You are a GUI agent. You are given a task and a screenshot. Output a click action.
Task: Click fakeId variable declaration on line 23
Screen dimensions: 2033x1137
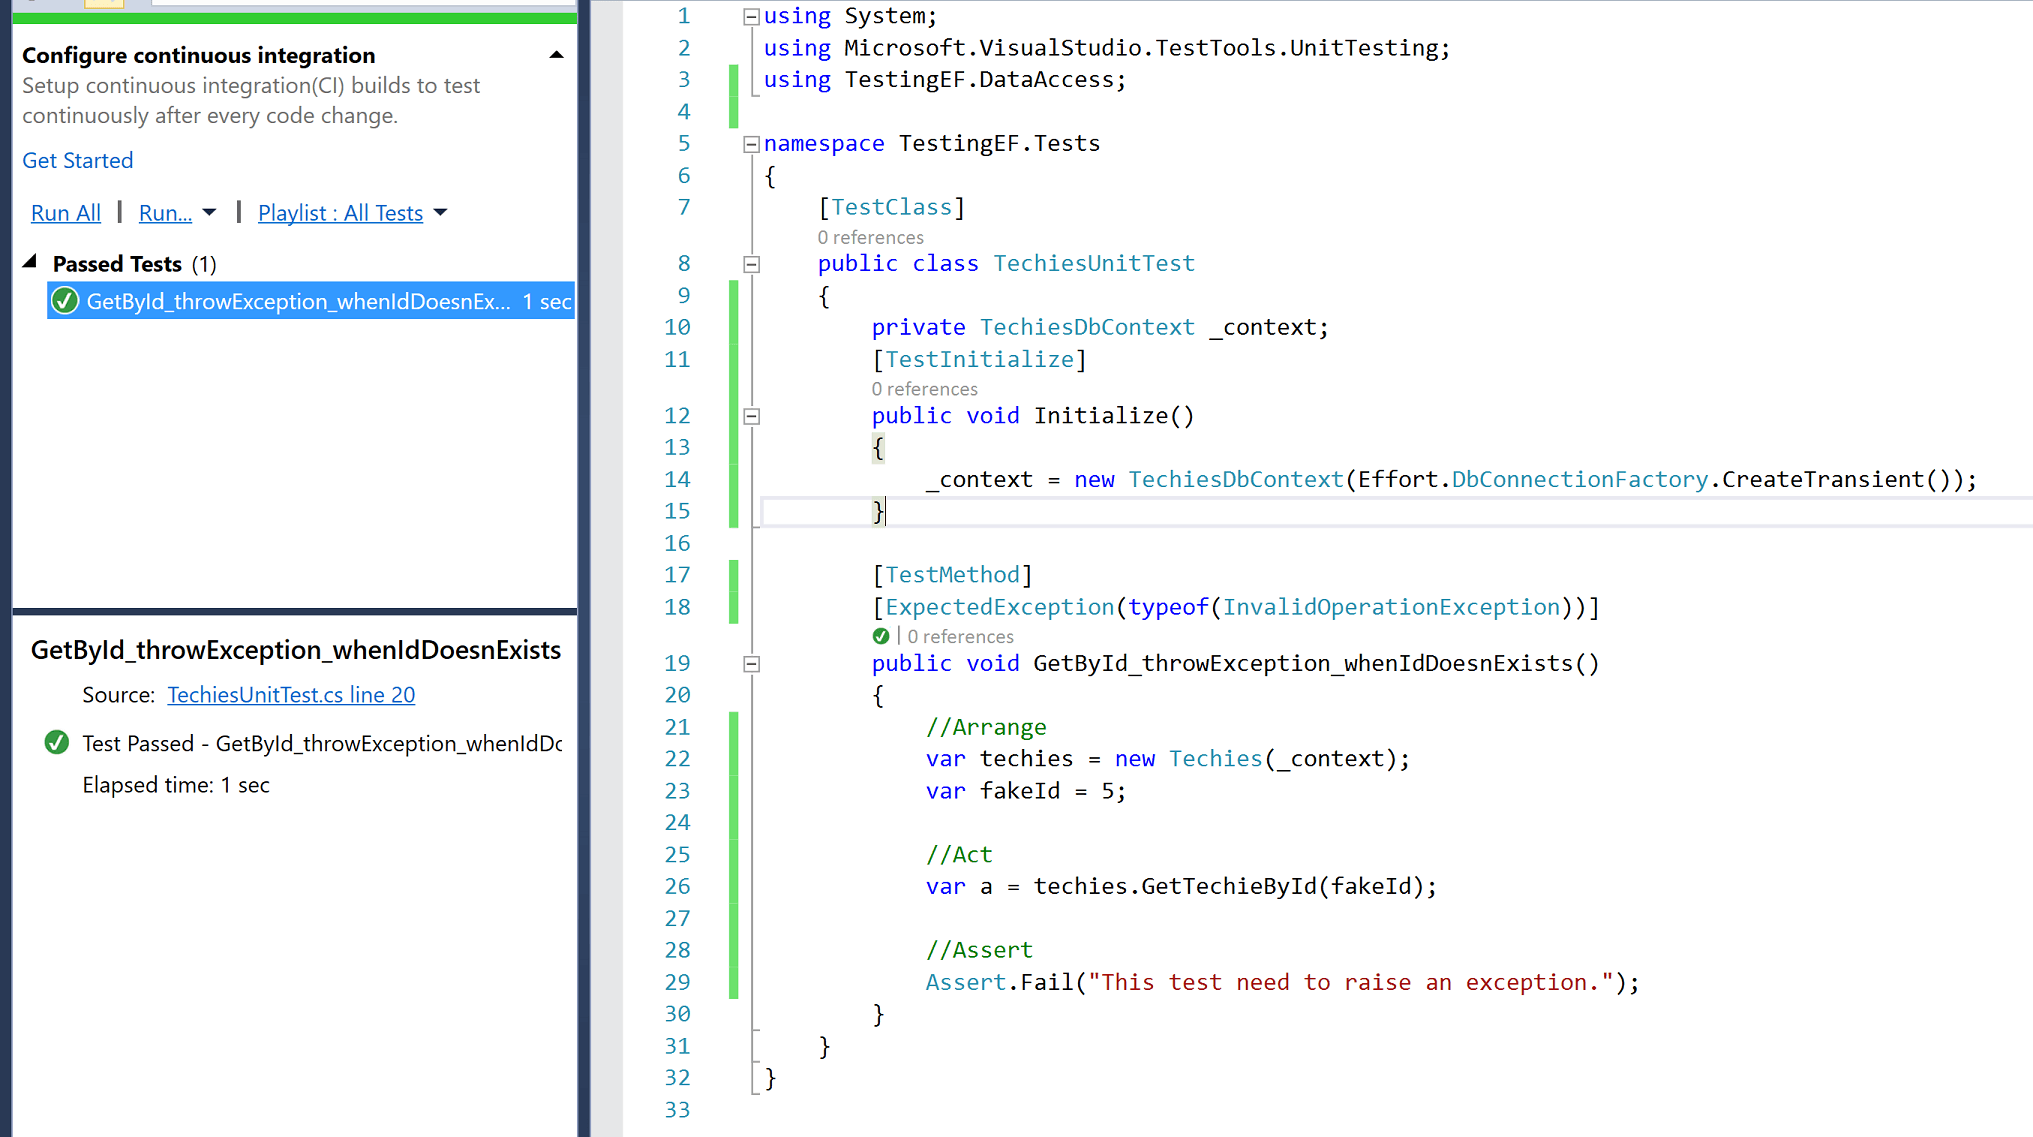1020,791
